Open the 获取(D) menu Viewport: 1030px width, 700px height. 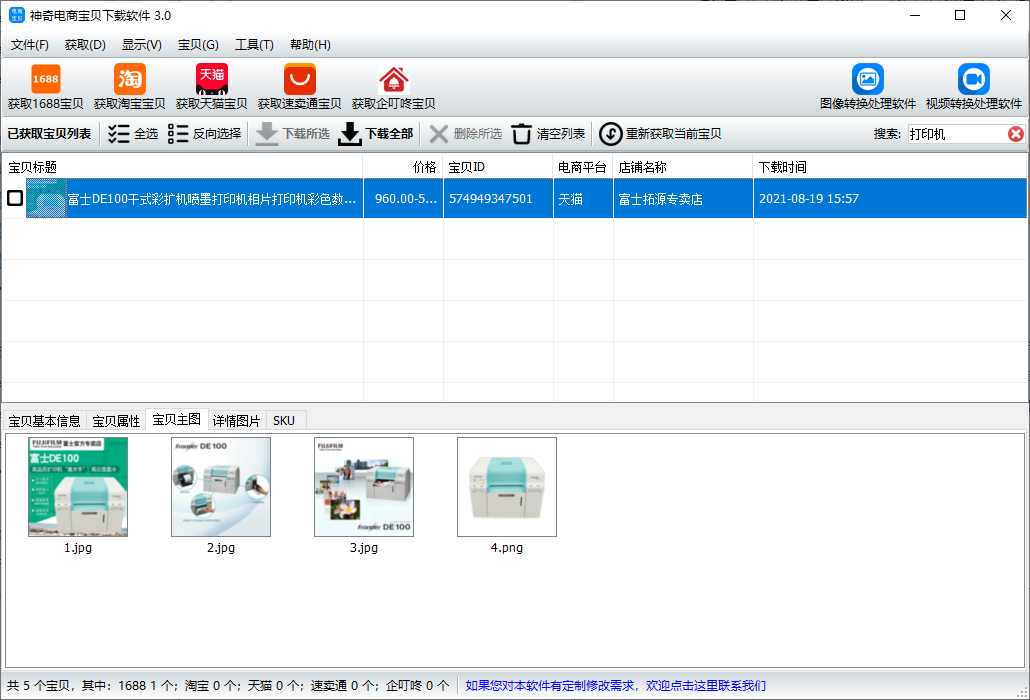(x=85, y=45)
